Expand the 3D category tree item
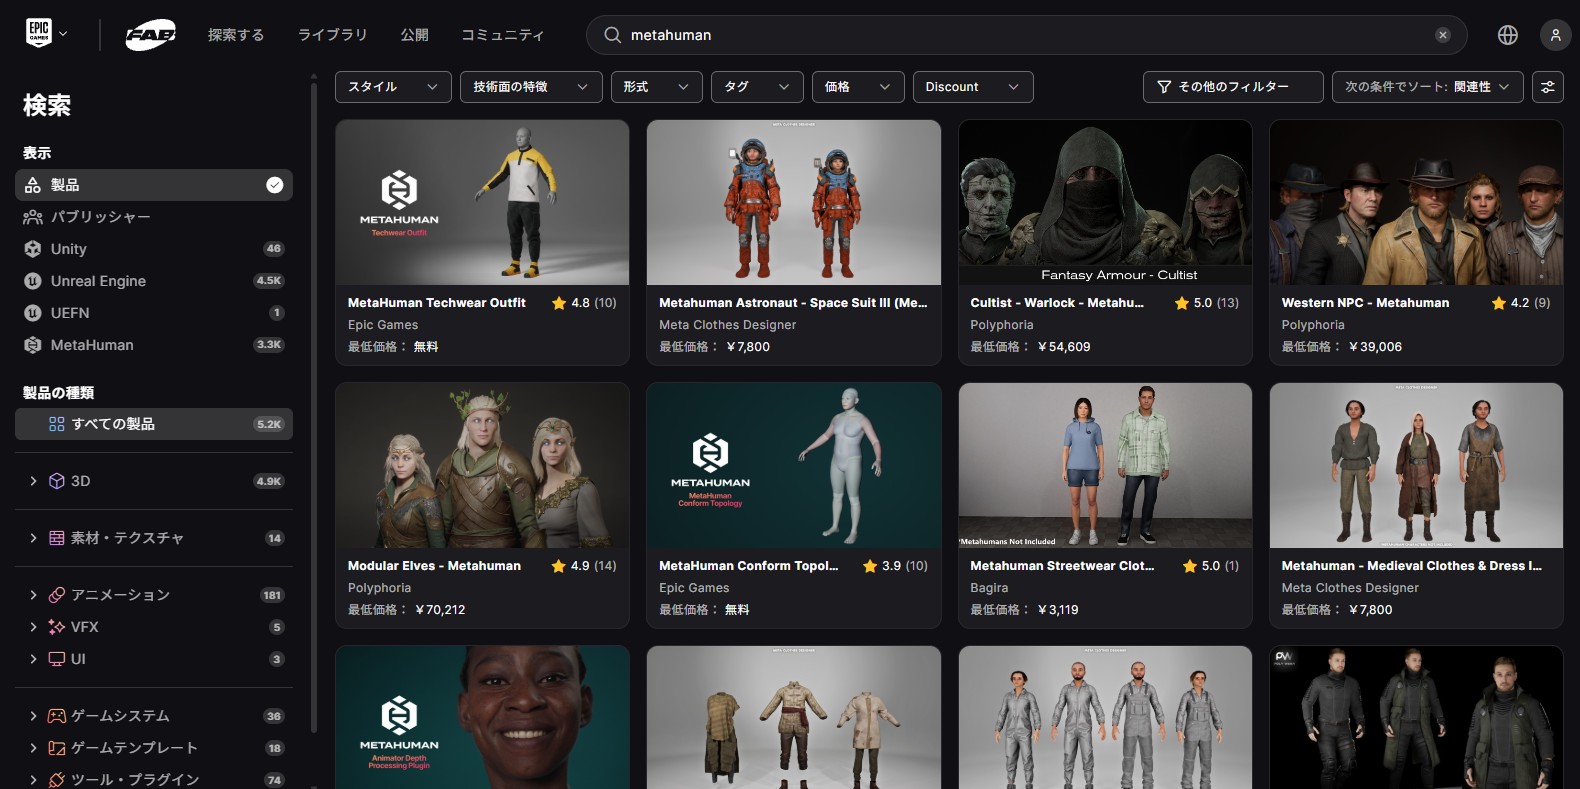This screenshot has height=789, width=1580. click(x=33, y=481)
